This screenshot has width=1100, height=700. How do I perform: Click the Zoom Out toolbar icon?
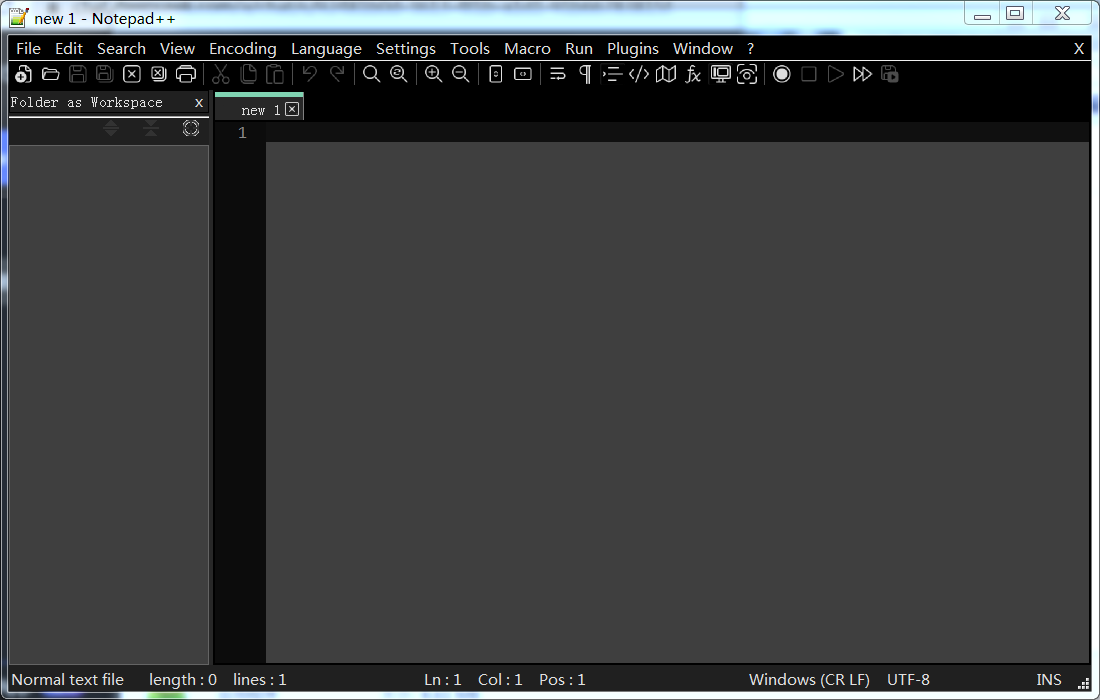tap(460, 74)
